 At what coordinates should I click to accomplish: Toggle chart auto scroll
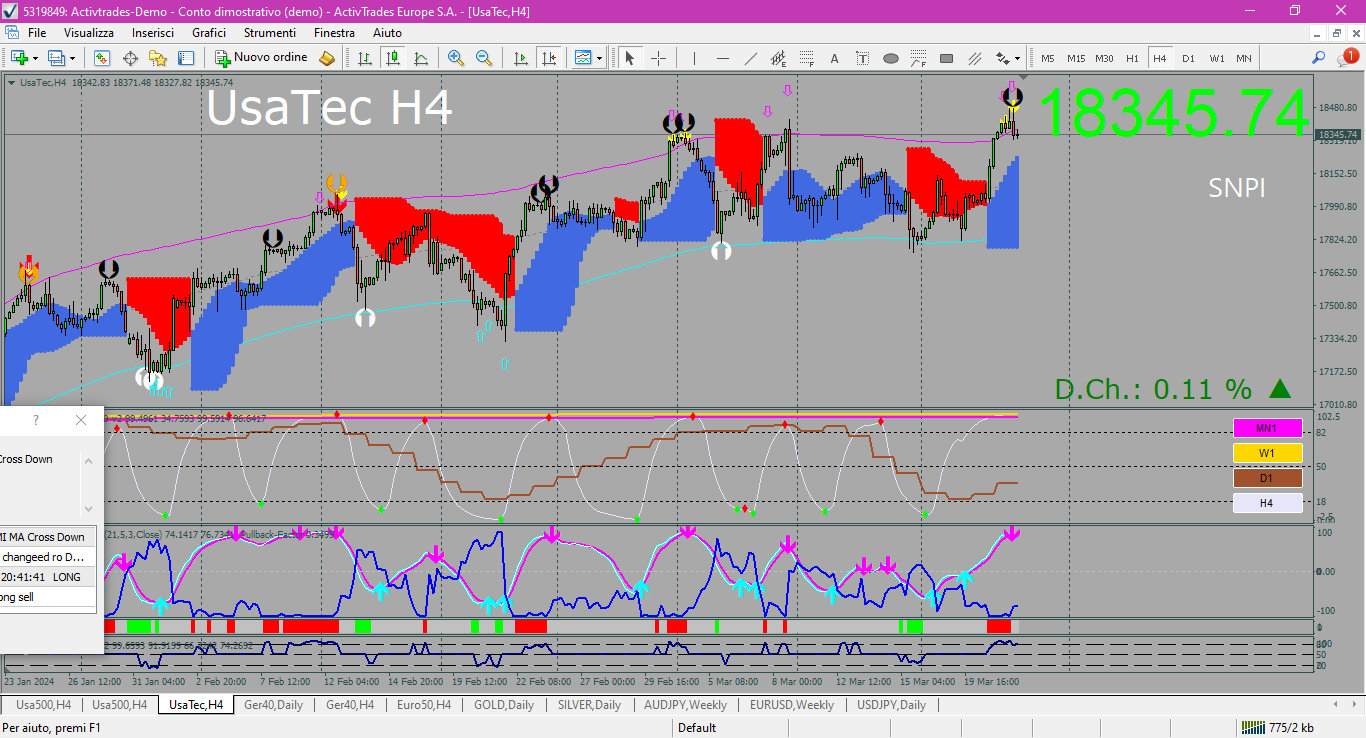pos(520,58)
